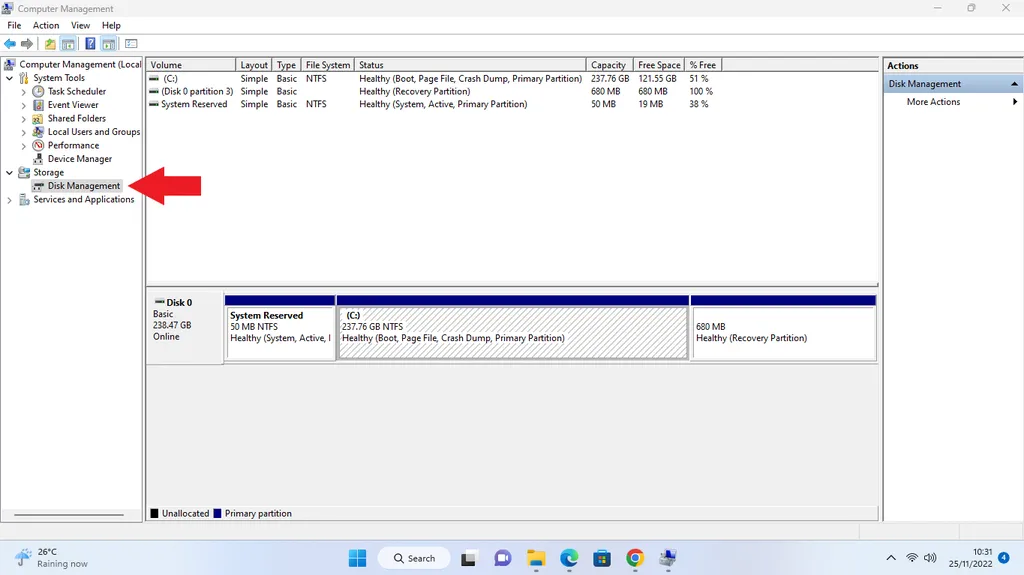The height and width of the screenshot is (575, 1024).
Task: Collapse the Storage tree node
Action: [x=10, y=172]
